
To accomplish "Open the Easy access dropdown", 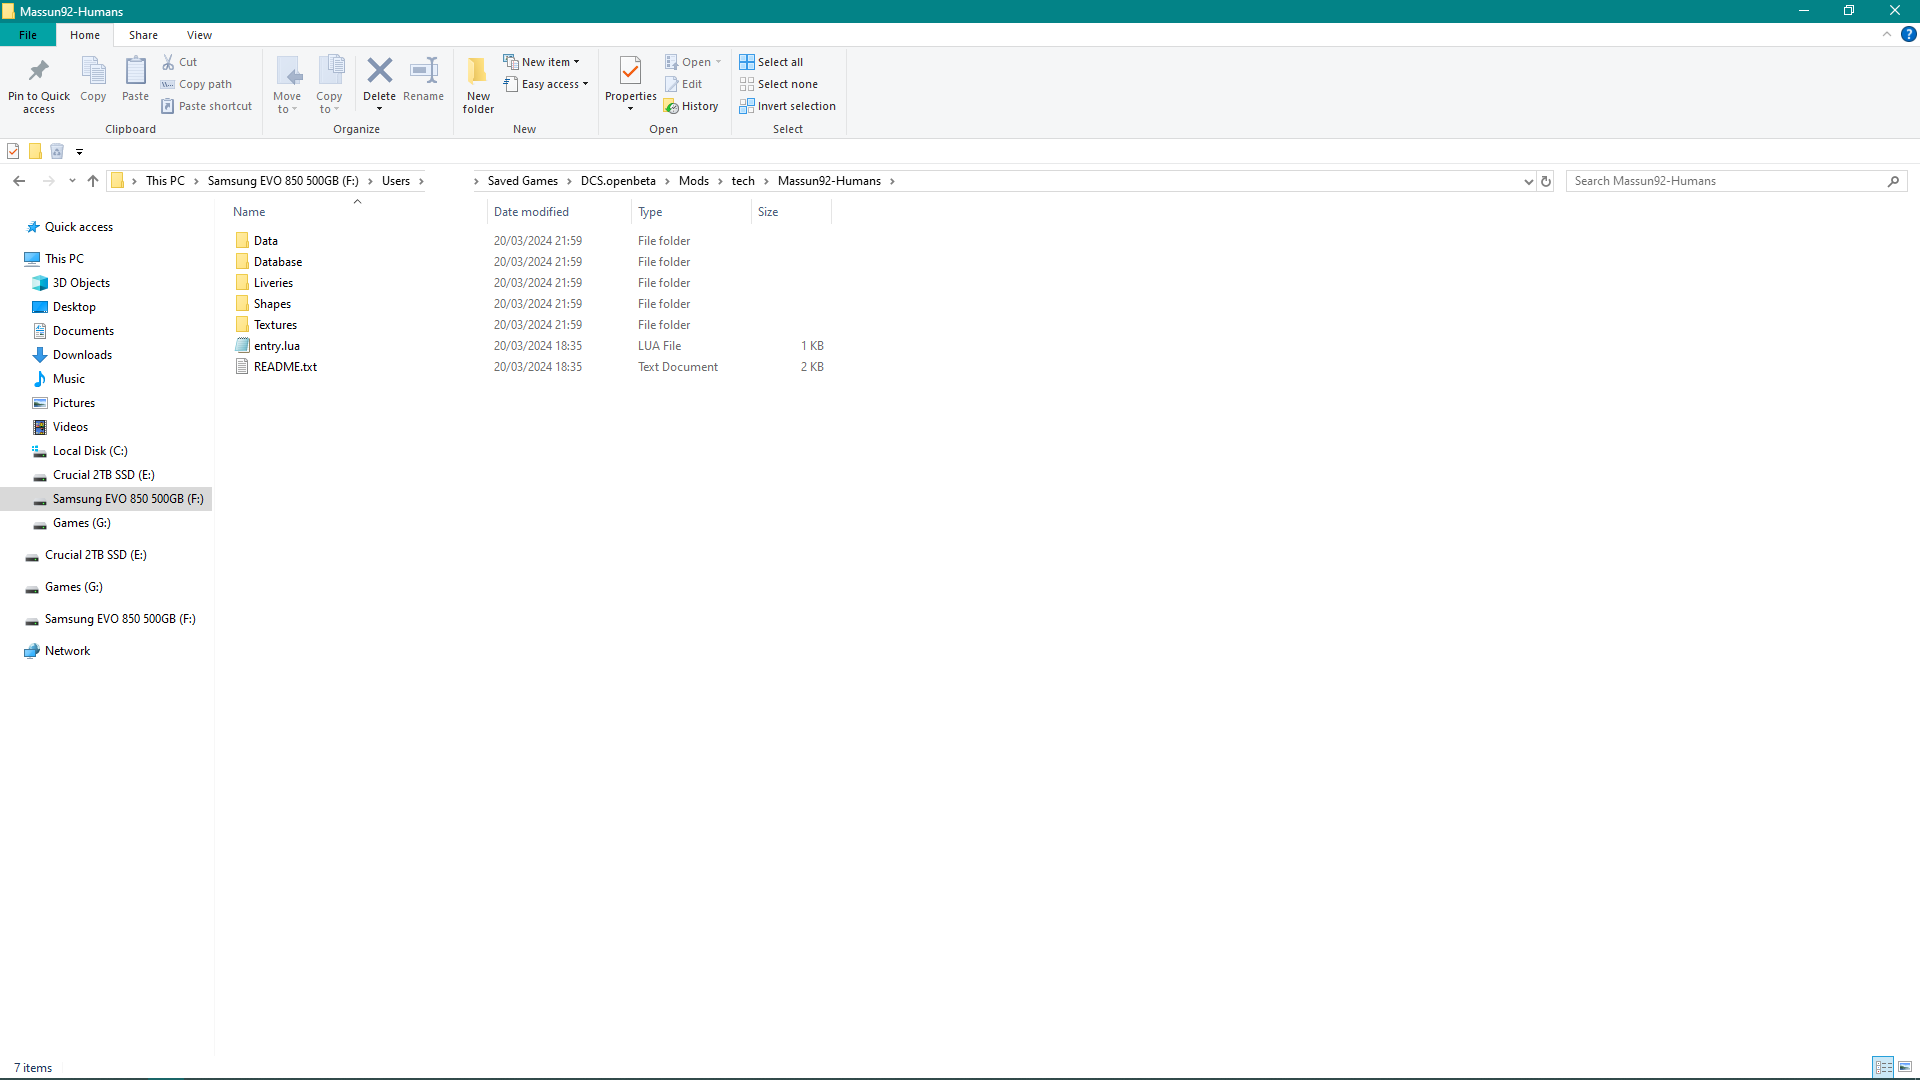I will (546, 84).
